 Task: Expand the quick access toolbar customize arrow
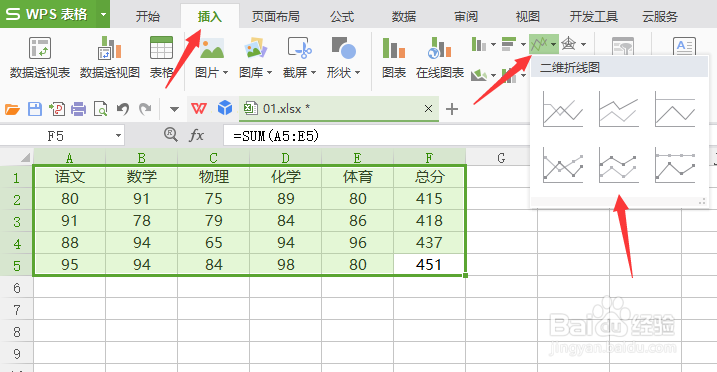click(174, 109)
